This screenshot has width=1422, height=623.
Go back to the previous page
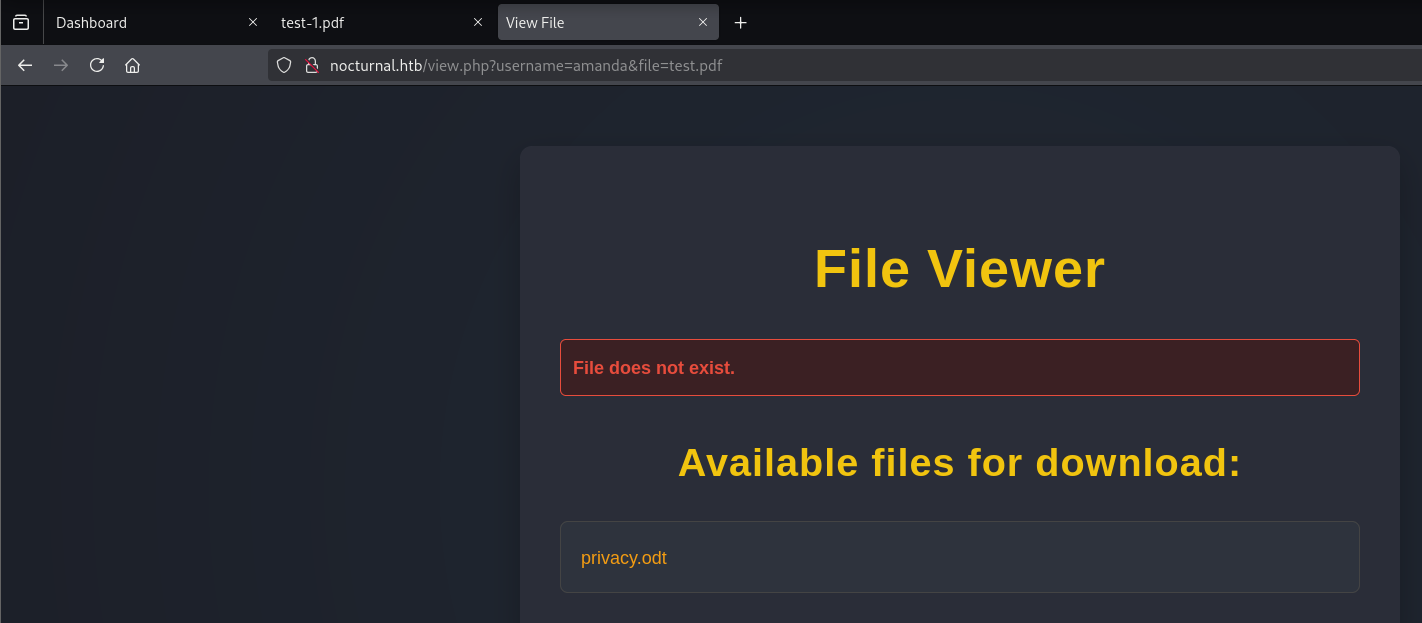26,65
